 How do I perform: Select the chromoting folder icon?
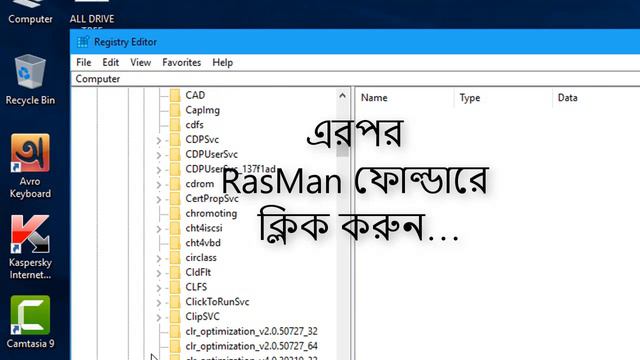click(175, 213)
